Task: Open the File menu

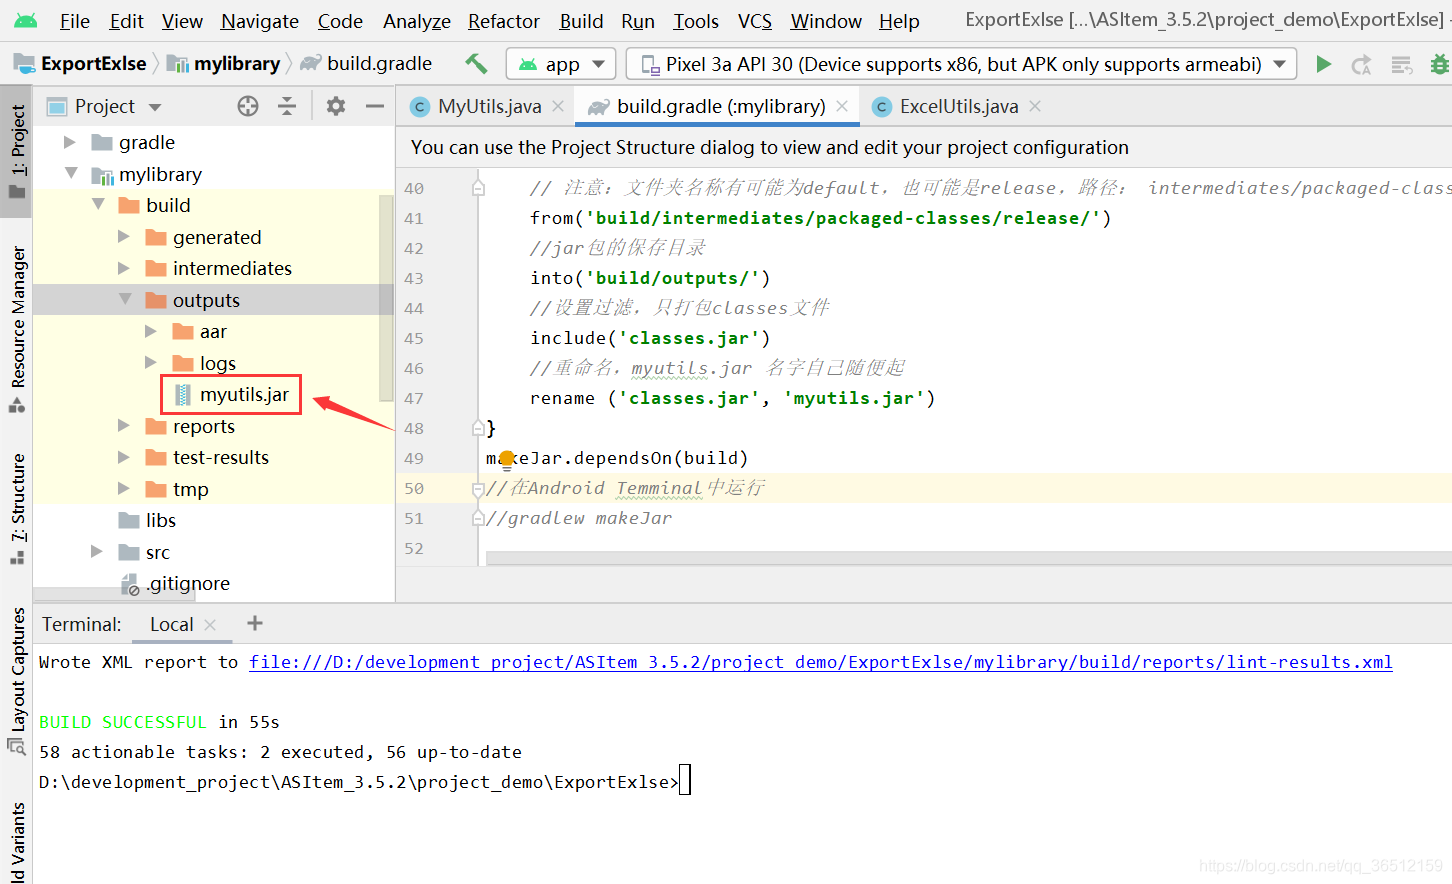Action: 75,21
